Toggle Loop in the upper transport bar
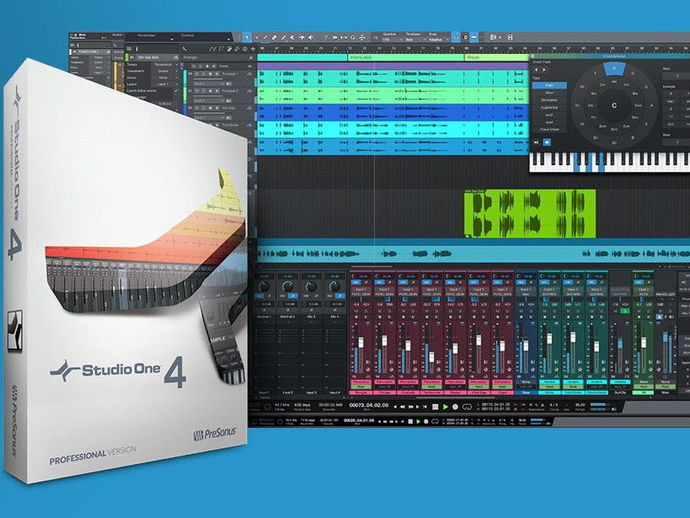 [x=467, y=407]
